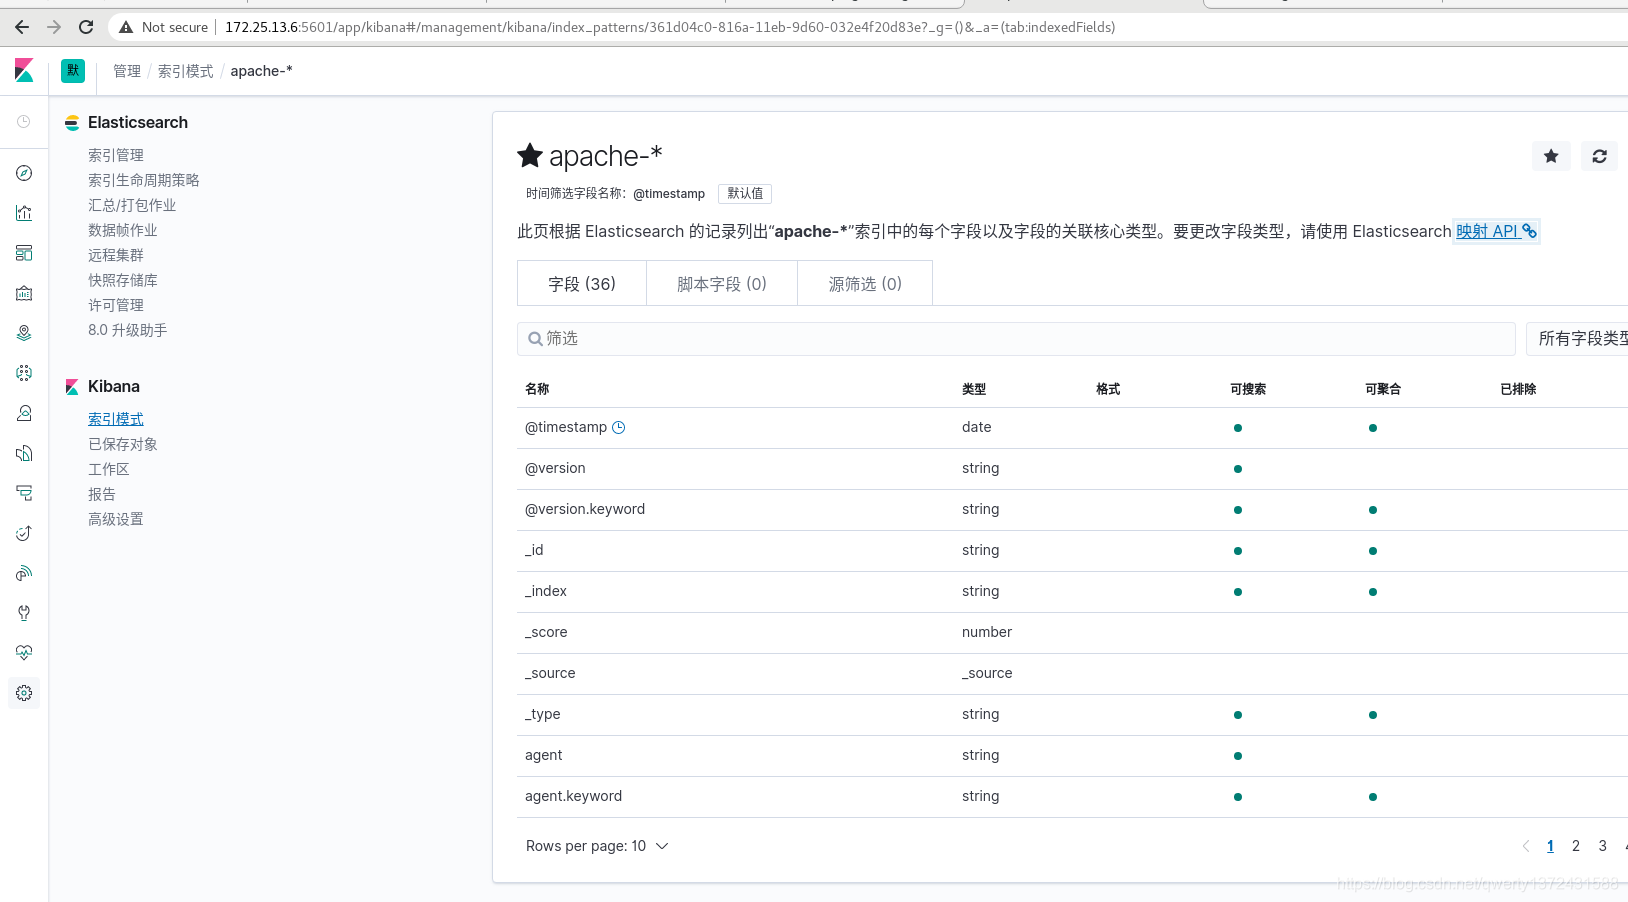Viewport: 1628px width, 902px height.
Task: Refresh the field list button
Action: pos(1599,156)
